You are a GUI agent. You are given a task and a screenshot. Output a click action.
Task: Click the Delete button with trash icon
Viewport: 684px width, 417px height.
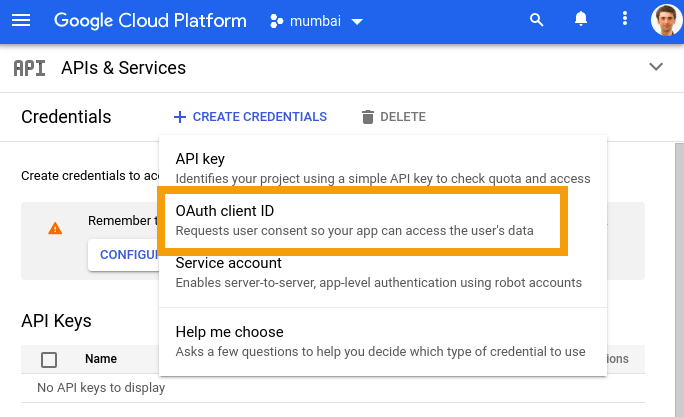(393, 117)
